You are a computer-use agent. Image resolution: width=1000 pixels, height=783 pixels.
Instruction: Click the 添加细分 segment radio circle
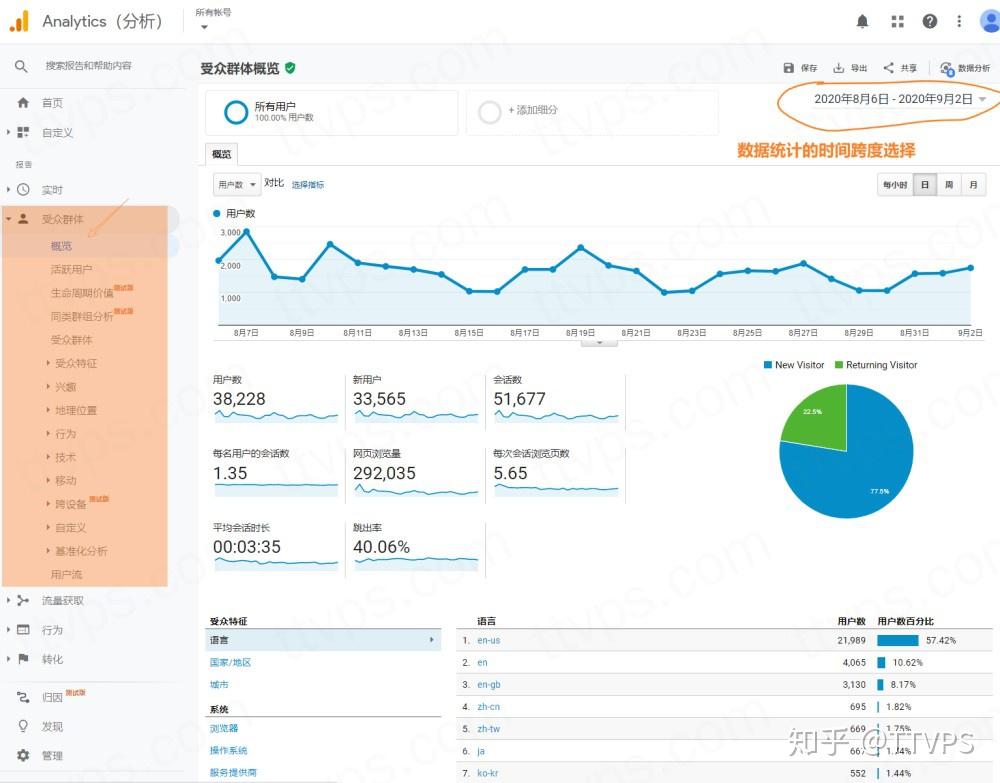pyautogui.click(x=487, y=110)
